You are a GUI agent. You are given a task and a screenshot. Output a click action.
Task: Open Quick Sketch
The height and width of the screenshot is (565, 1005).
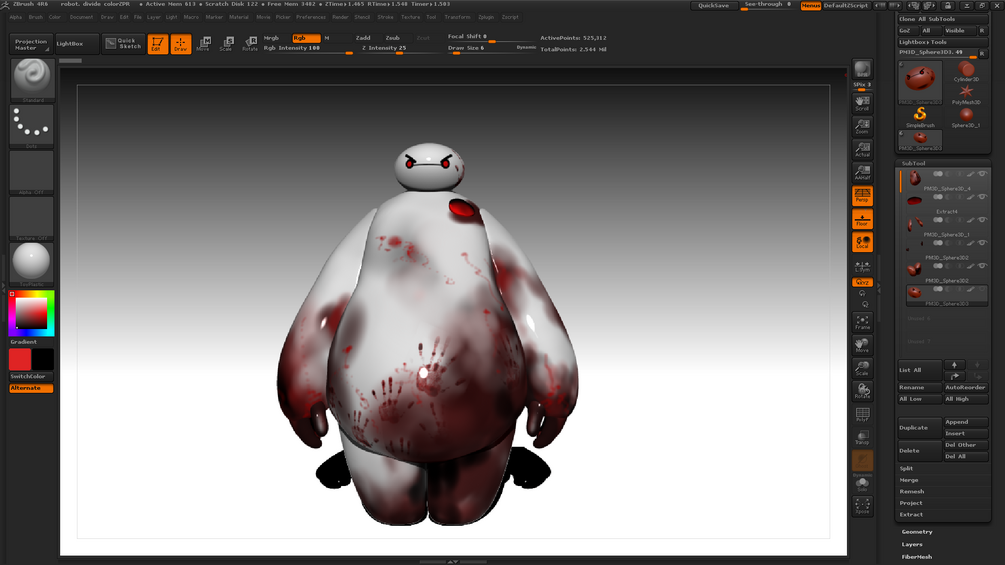(x=123, y=44)
